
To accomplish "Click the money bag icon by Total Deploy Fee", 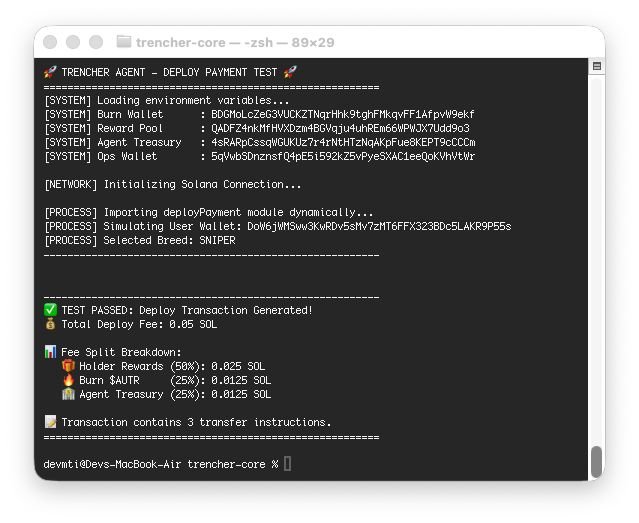I will pos(50,324).
